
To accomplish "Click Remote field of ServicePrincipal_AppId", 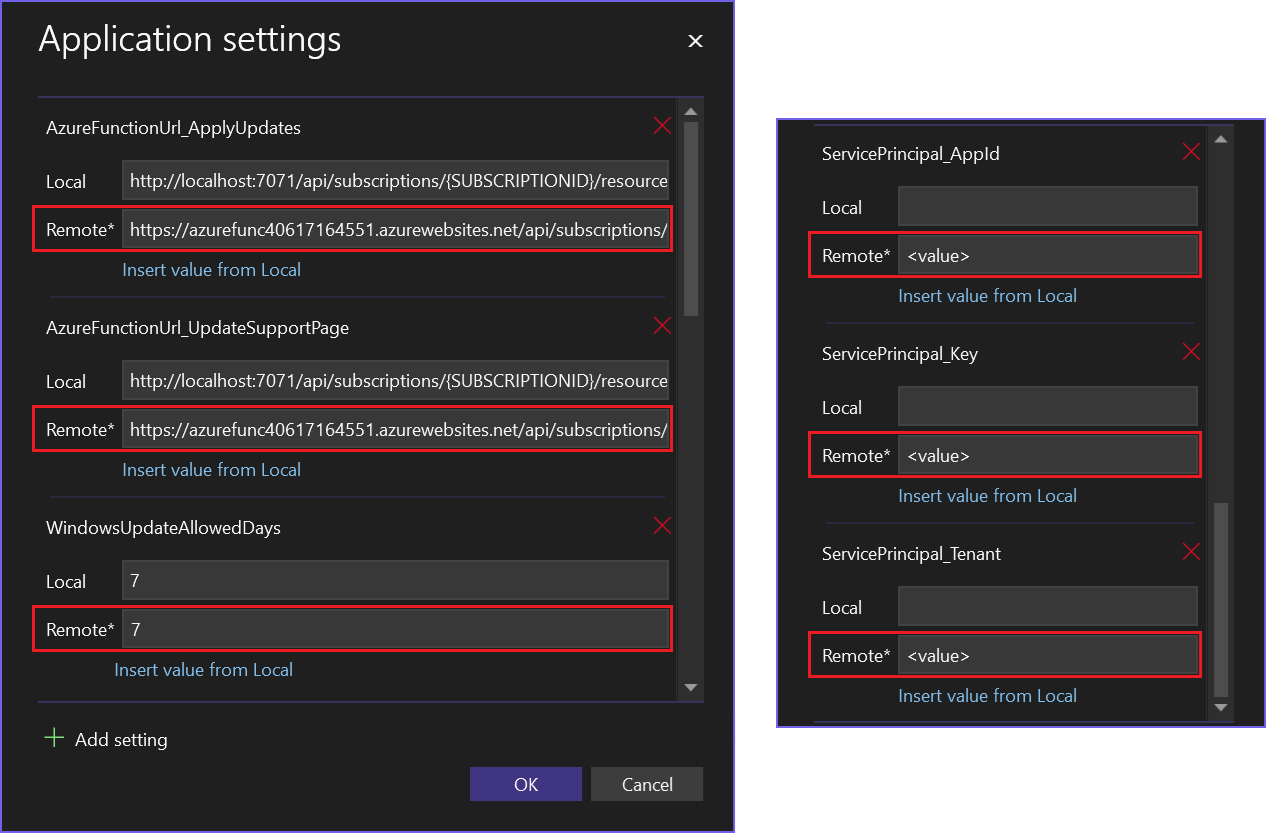I will (1047, 256).
